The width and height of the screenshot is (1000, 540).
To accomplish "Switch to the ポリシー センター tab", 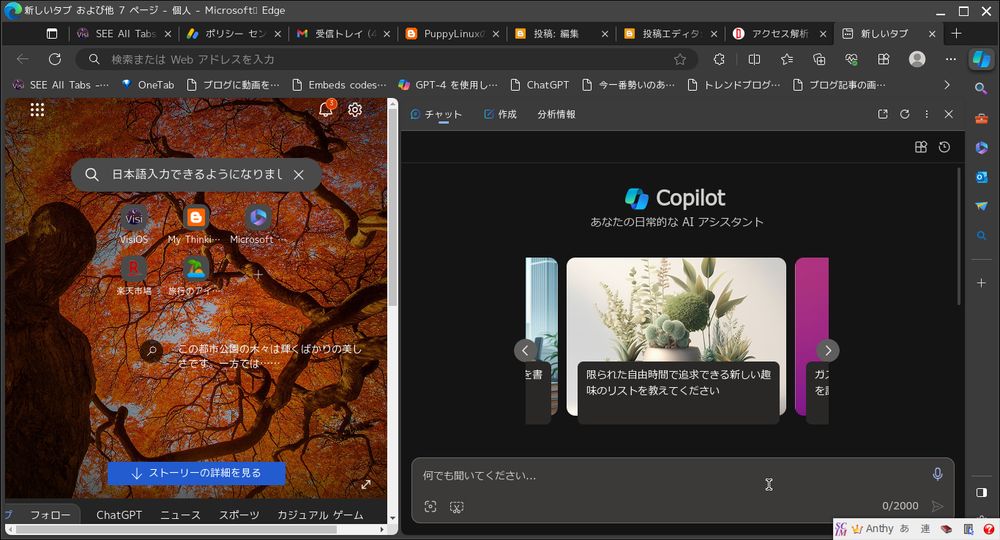I will click(233, 34).
